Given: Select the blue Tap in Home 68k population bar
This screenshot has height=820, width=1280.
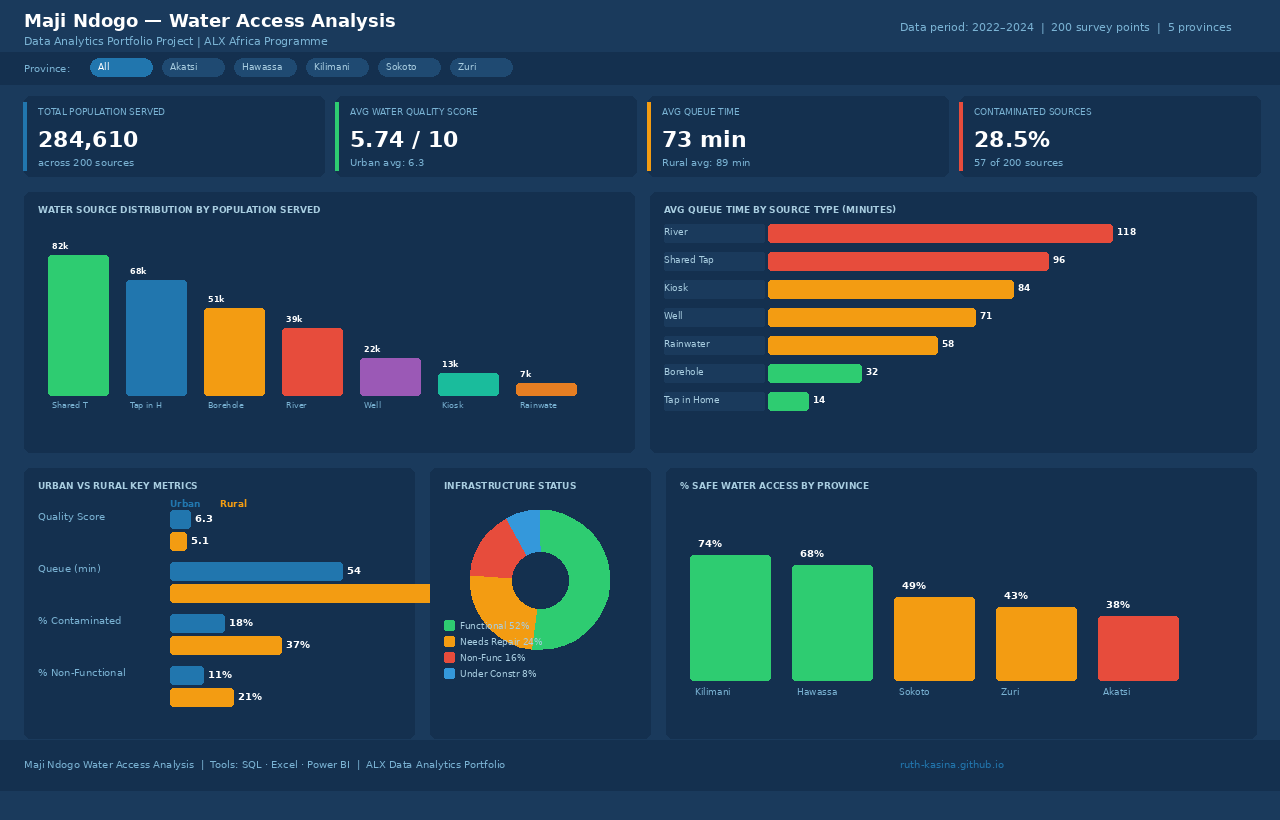Looking at the screenshot, I should (x=156, y=338).
